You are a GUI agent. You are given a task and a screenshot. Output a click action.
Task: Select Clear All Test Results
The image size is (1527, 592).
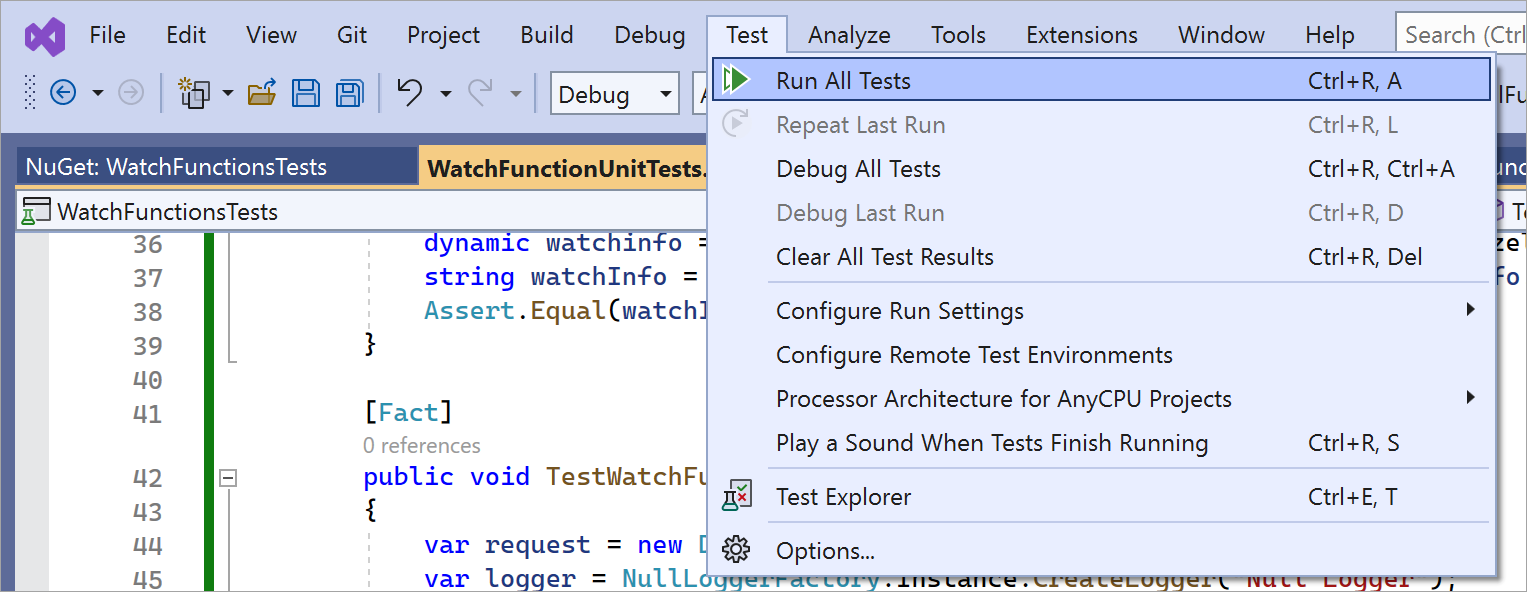(1101, 257)
